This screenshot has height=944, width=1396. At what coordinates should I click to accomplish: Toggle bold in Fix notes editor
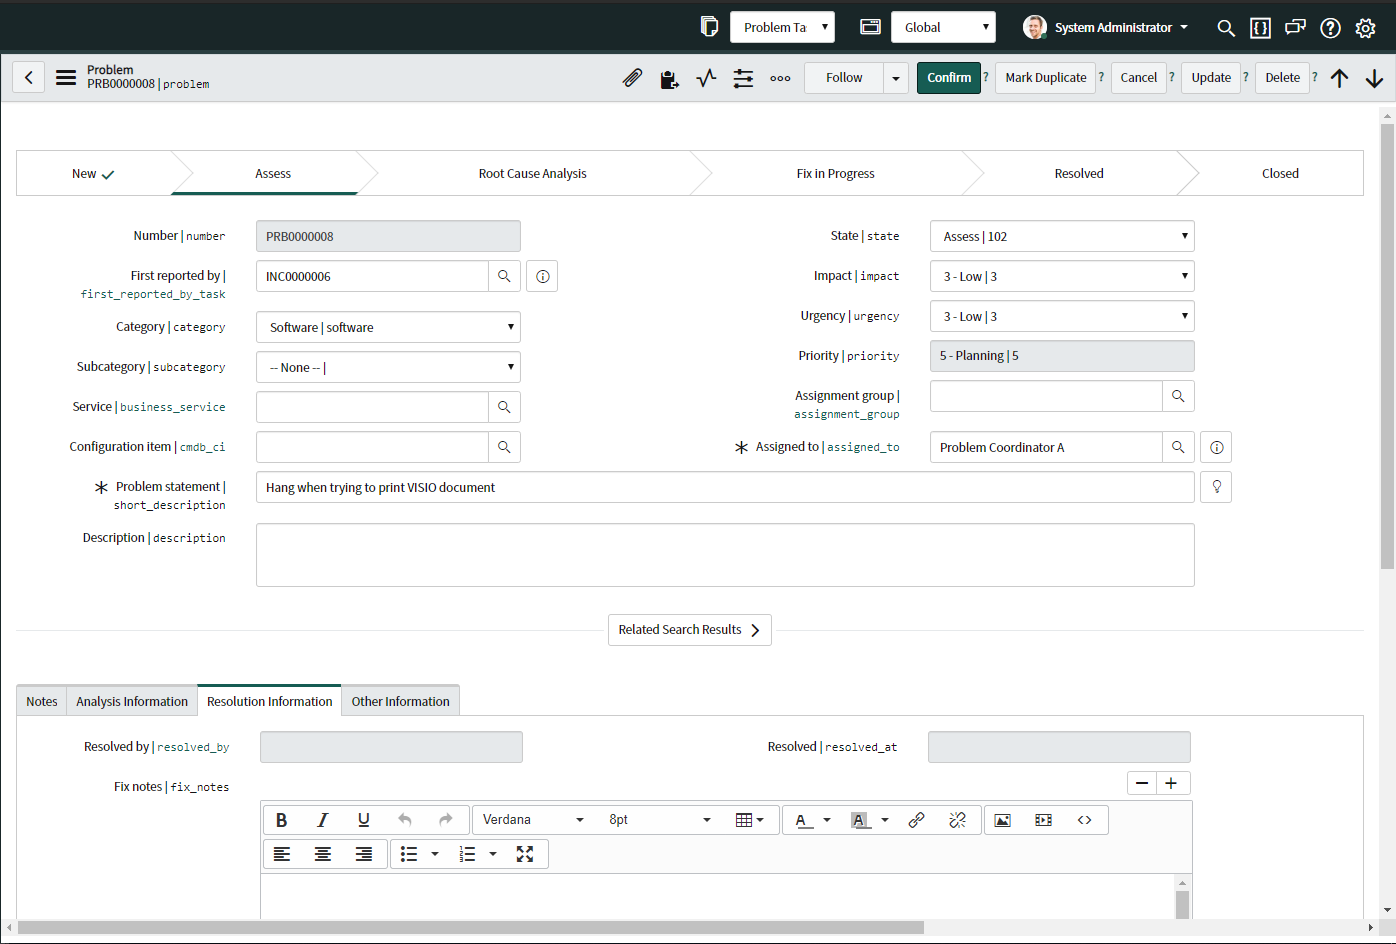click(282, 820)
